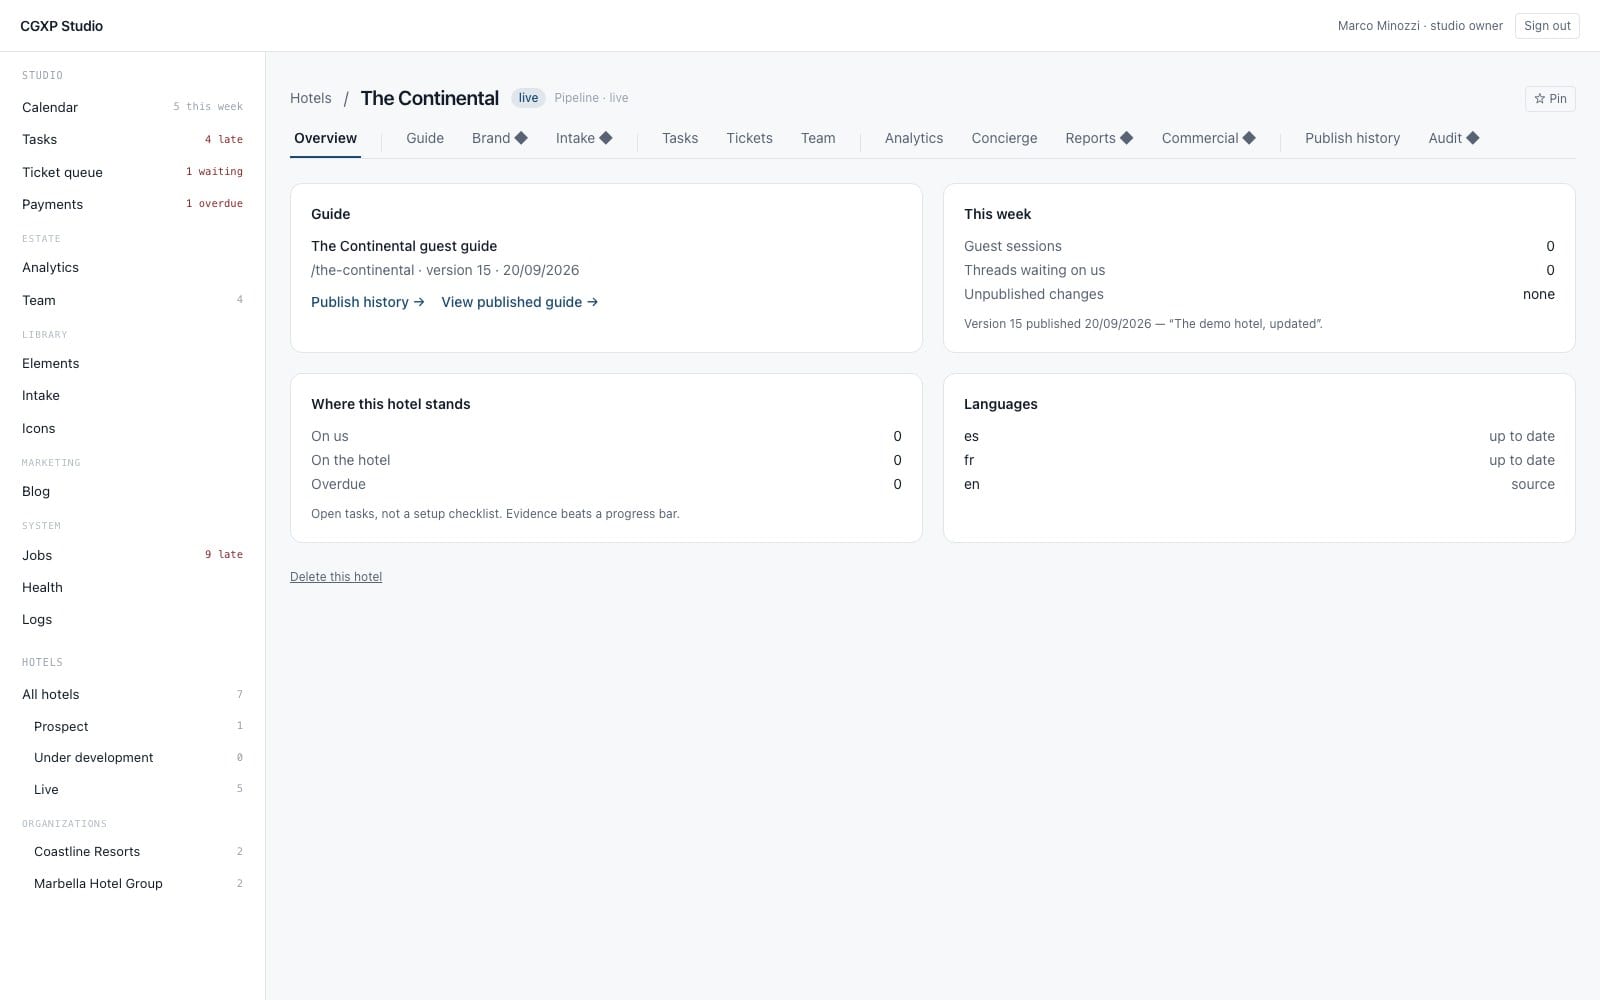Image resolution: width=1600 pixels, height=1000 pixels.
Task: Go back to Hotels breadcrumb
Action: (x=311, y=98)
